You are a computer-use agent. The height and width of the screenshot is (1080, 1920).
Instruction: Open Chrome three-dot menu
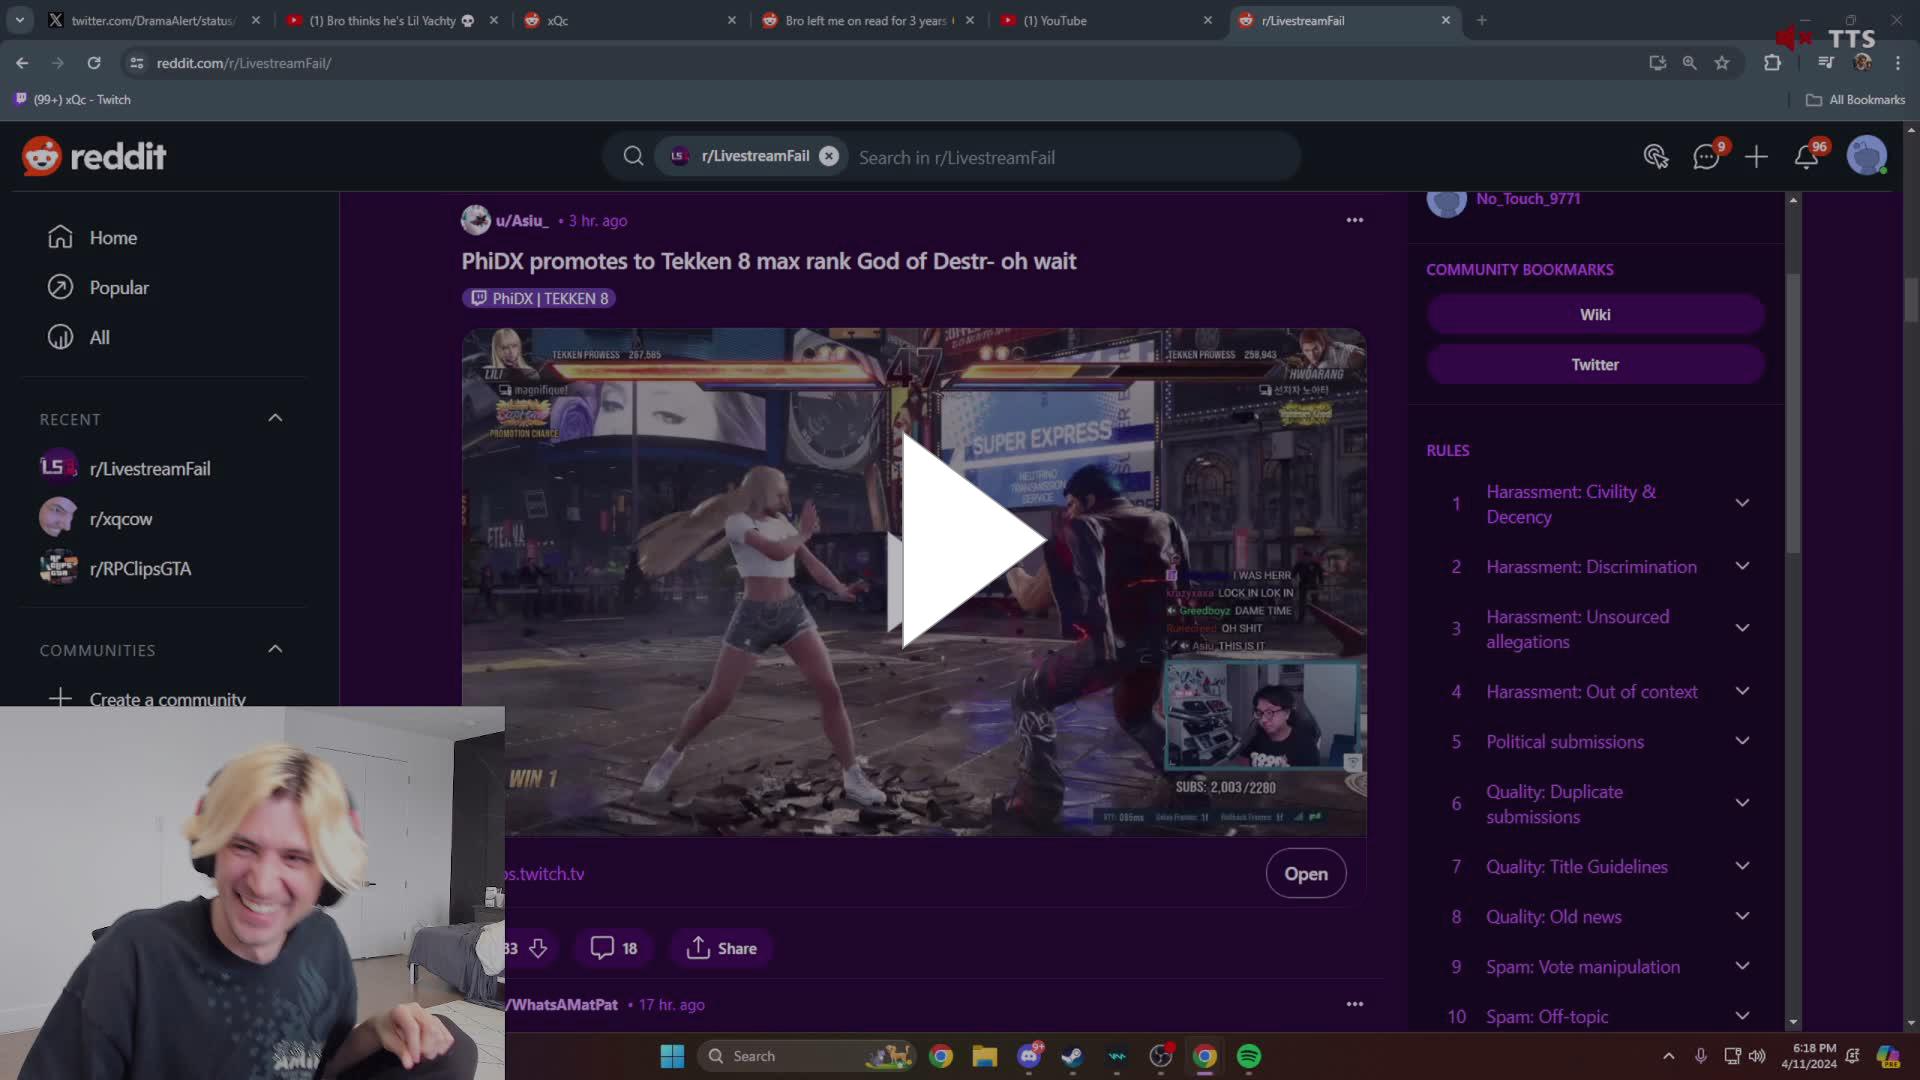click(1898, 63)
